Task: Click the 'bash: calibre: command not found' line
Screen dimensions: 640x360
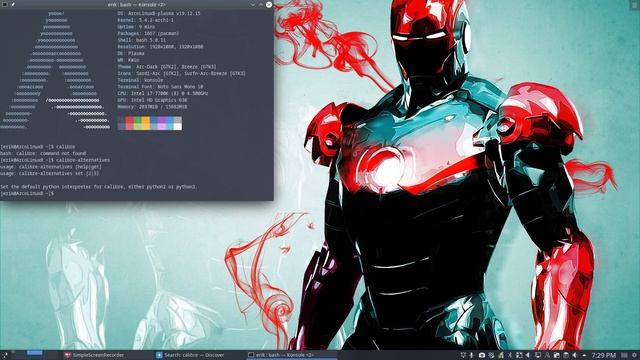Action: (43, 153)
